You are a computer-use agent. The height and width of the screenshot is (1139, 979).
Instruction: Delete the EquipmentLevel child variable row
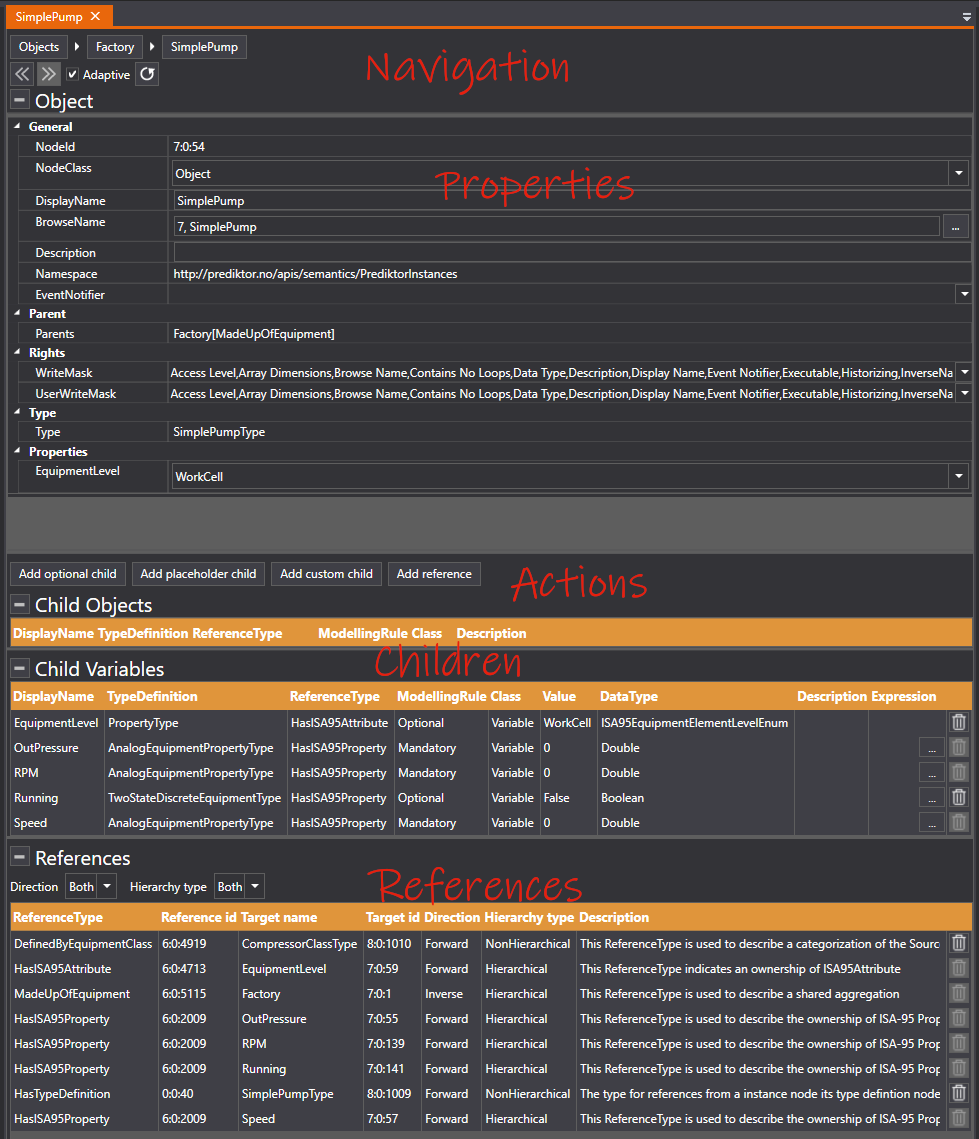tap(958, 722)
